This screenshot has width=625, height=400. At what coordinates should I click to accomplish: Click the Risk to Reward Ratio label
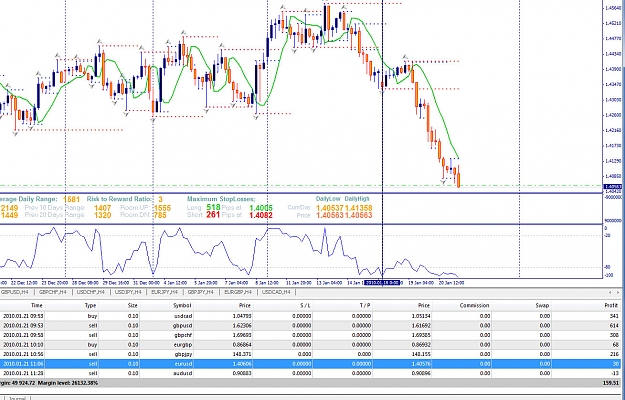(x=119, y=199)
